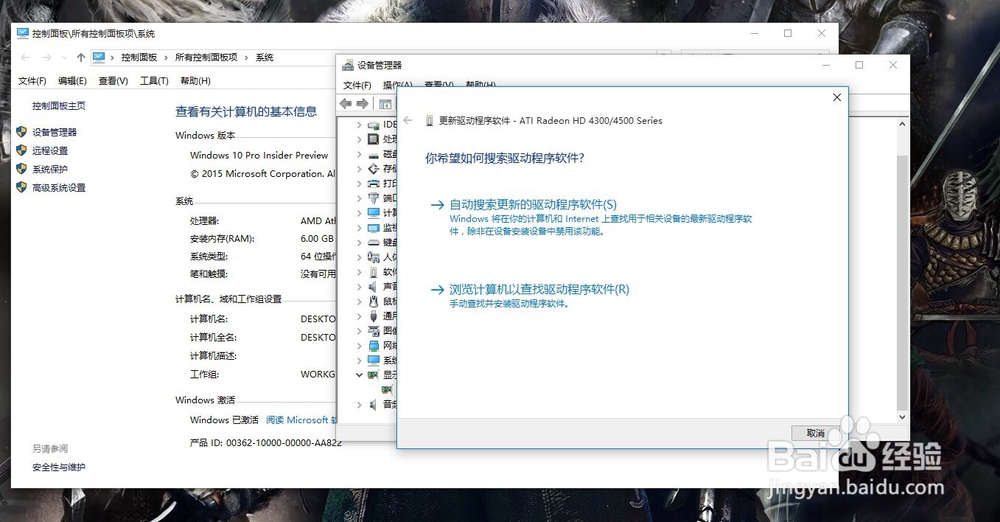Expand the mice category arrow
1000x522 pixels.
point(359,301)
